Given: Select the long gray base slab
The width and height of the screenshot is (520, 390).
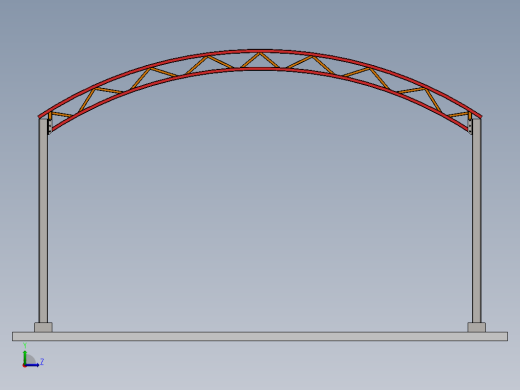Looking at the screenshot, I should tap(260, 336).
